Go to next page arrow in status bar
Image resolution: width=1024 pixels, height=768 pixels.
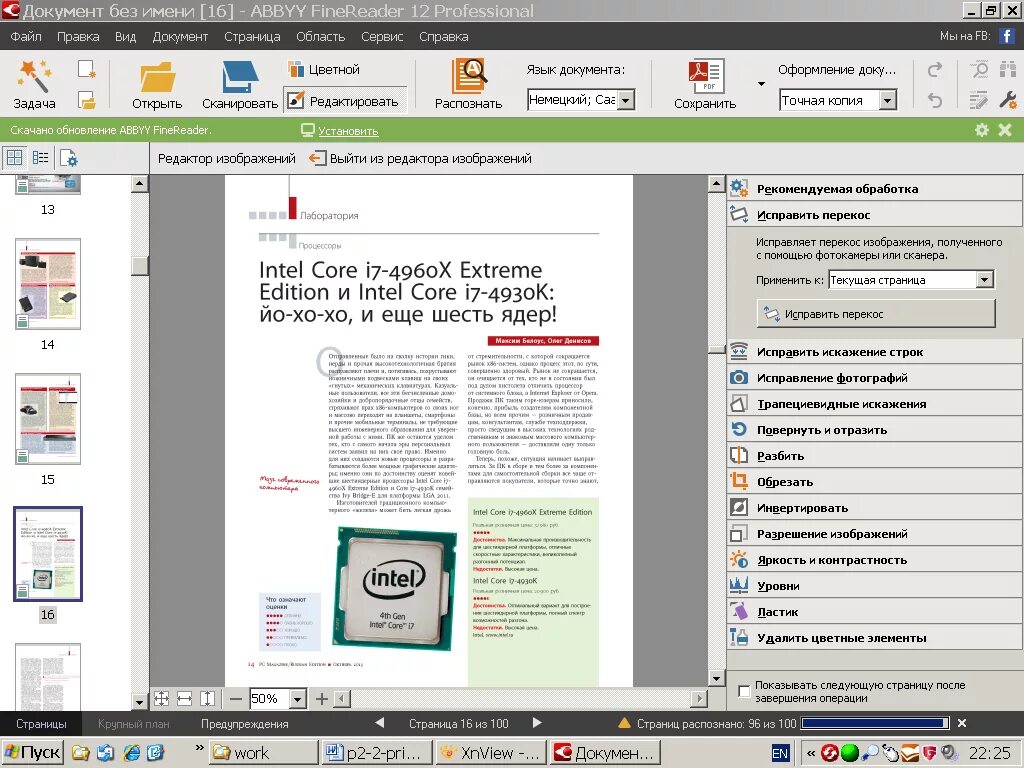tap(537, 722)
